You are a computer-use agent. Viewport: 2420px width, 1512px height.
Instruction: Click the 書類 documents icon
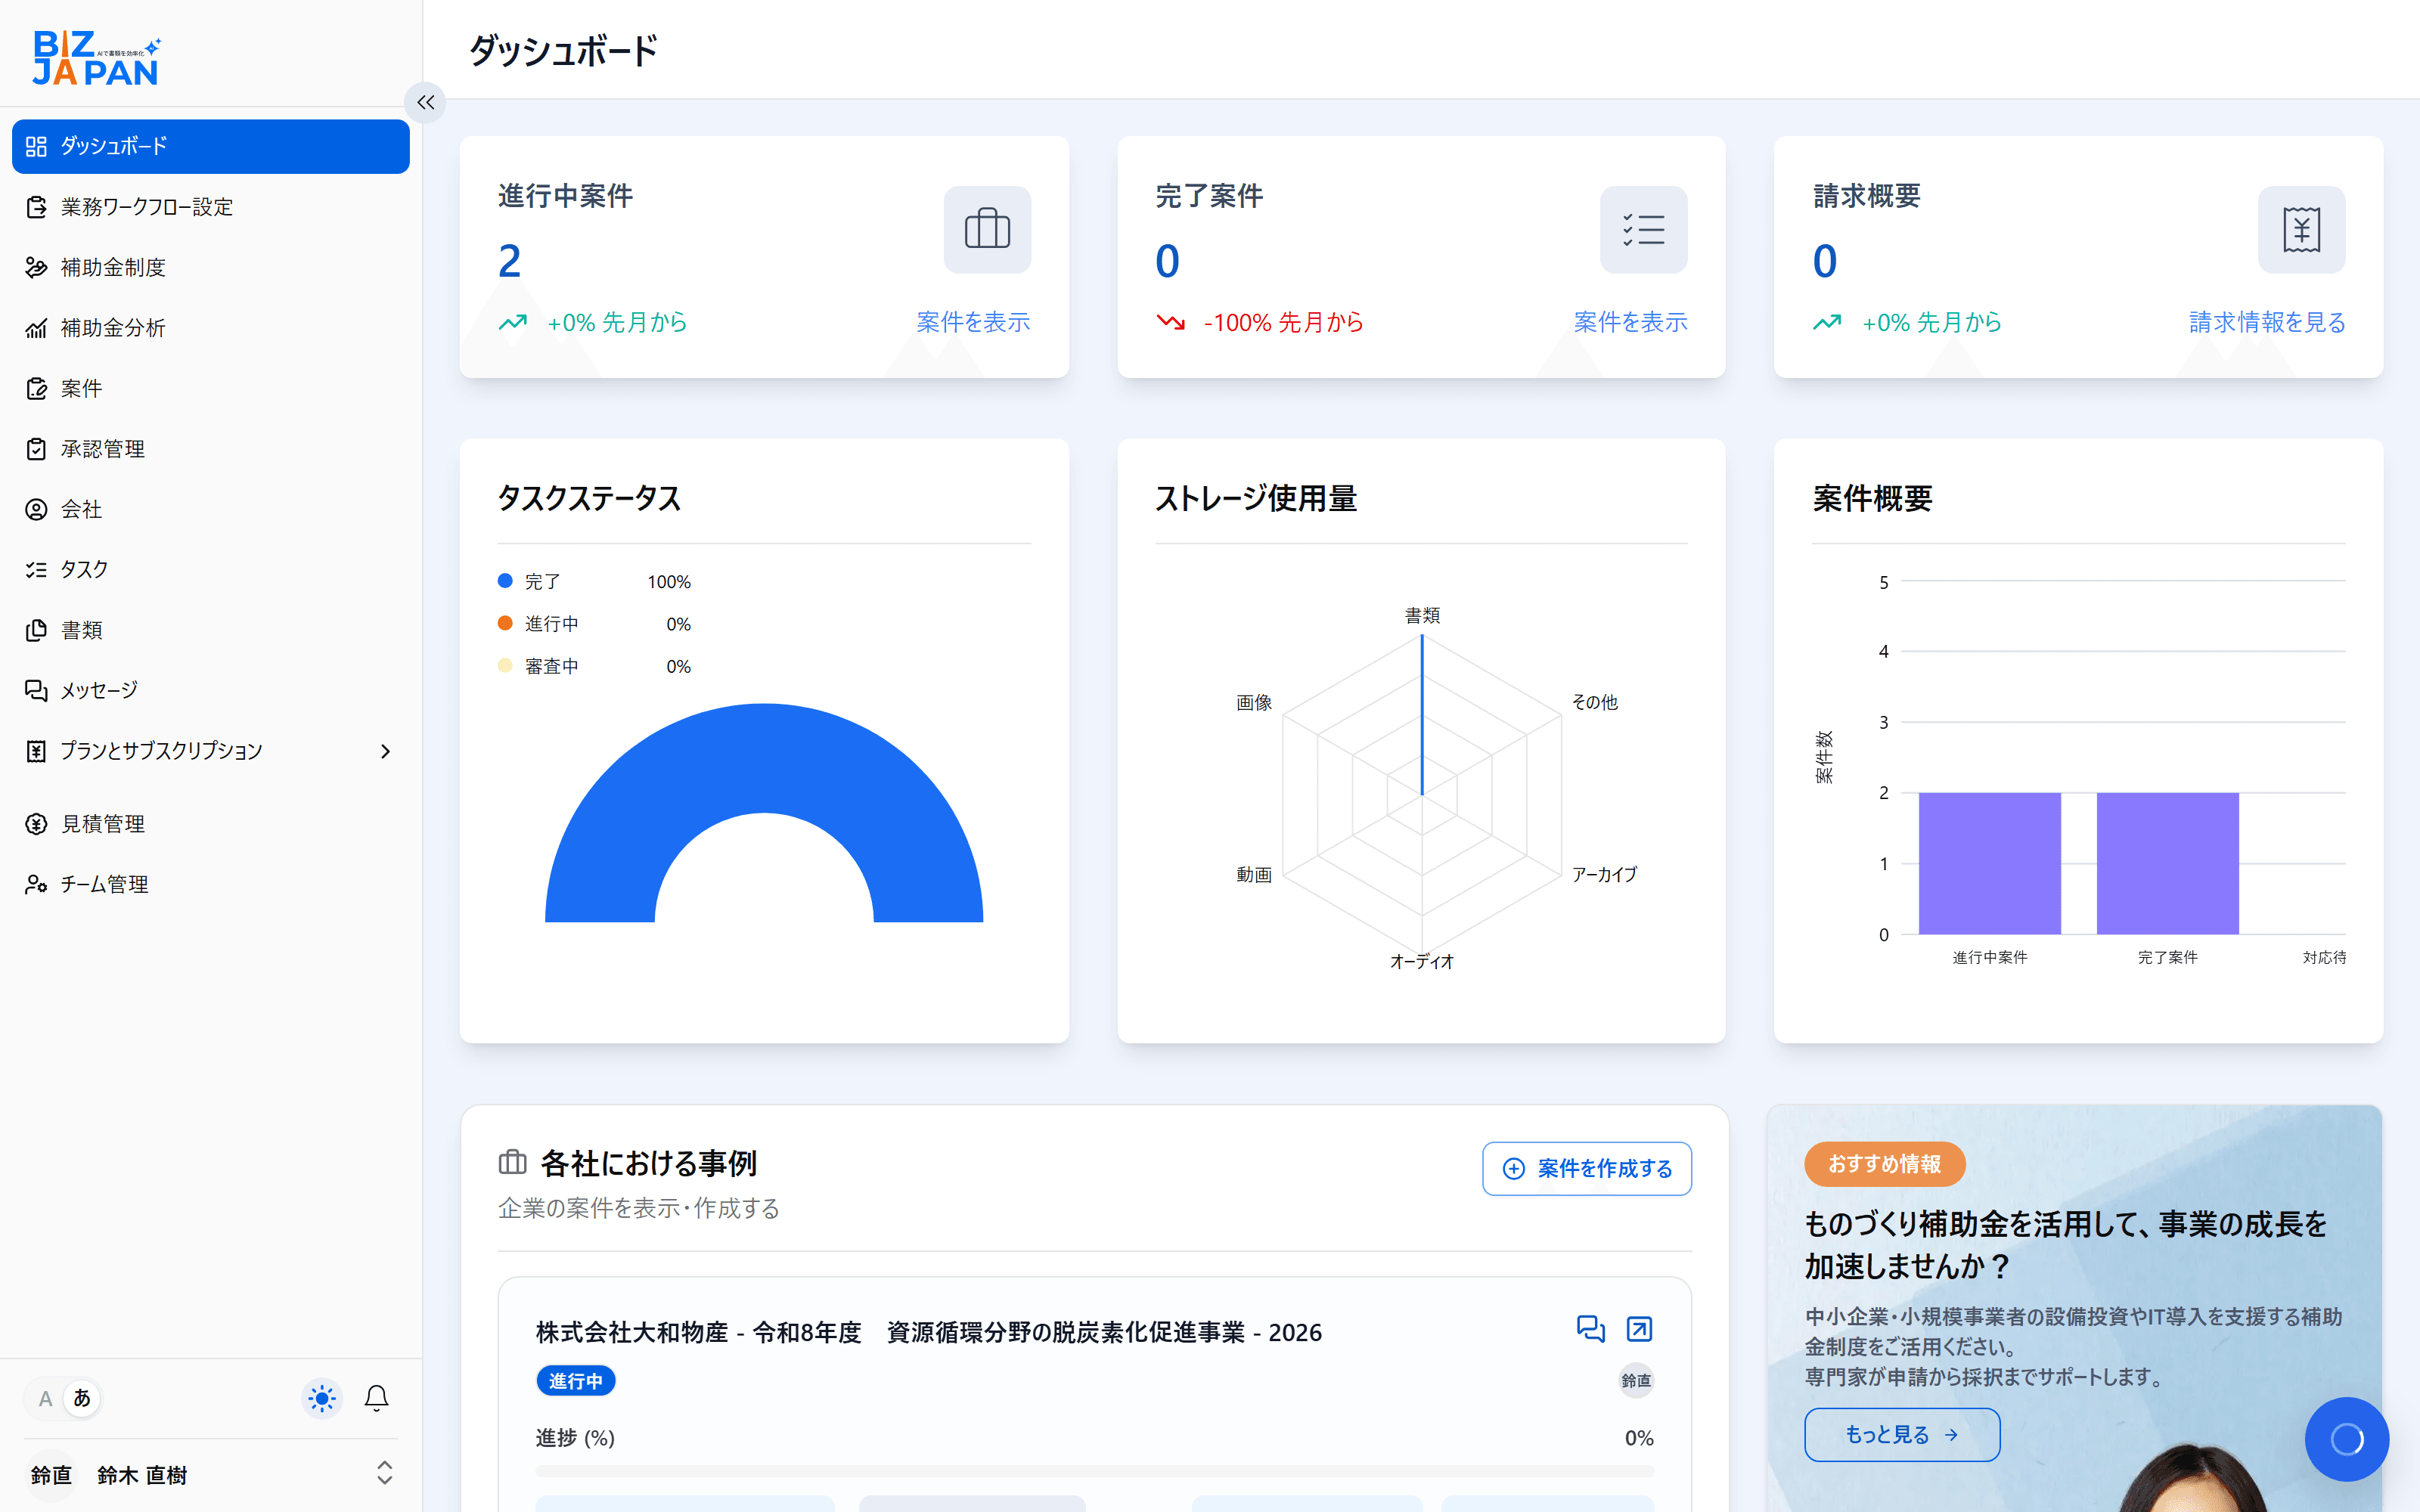pyautogui.click(x=36, y=630)
